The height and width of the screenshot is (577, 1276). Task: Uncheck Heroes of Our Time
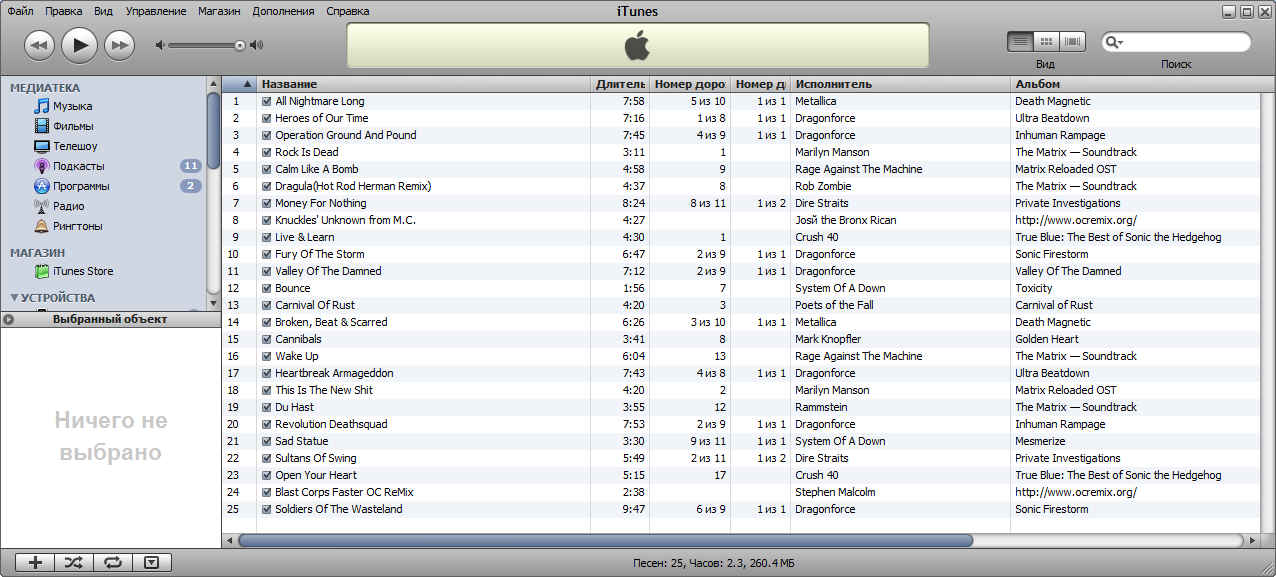pyautogui.click(x=267, y=118)
